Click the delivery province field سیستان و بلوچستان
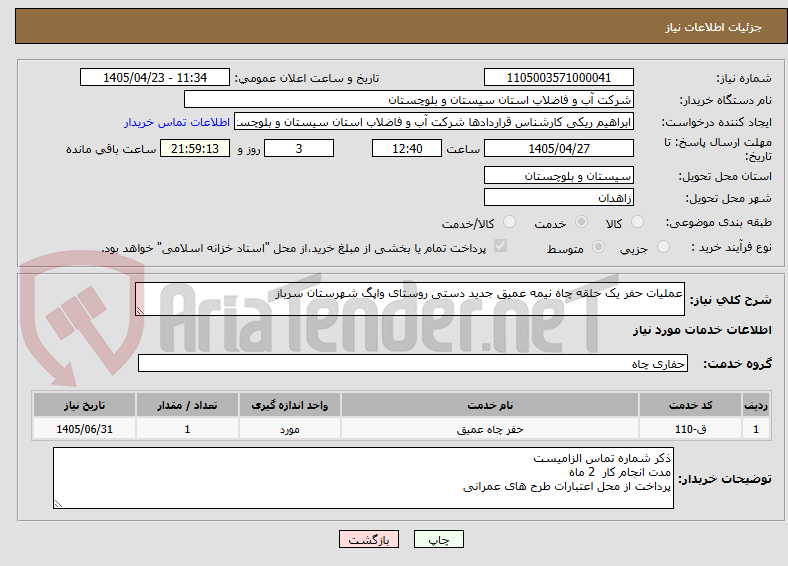Screen dimensions: 788x566 click(558, 175)
